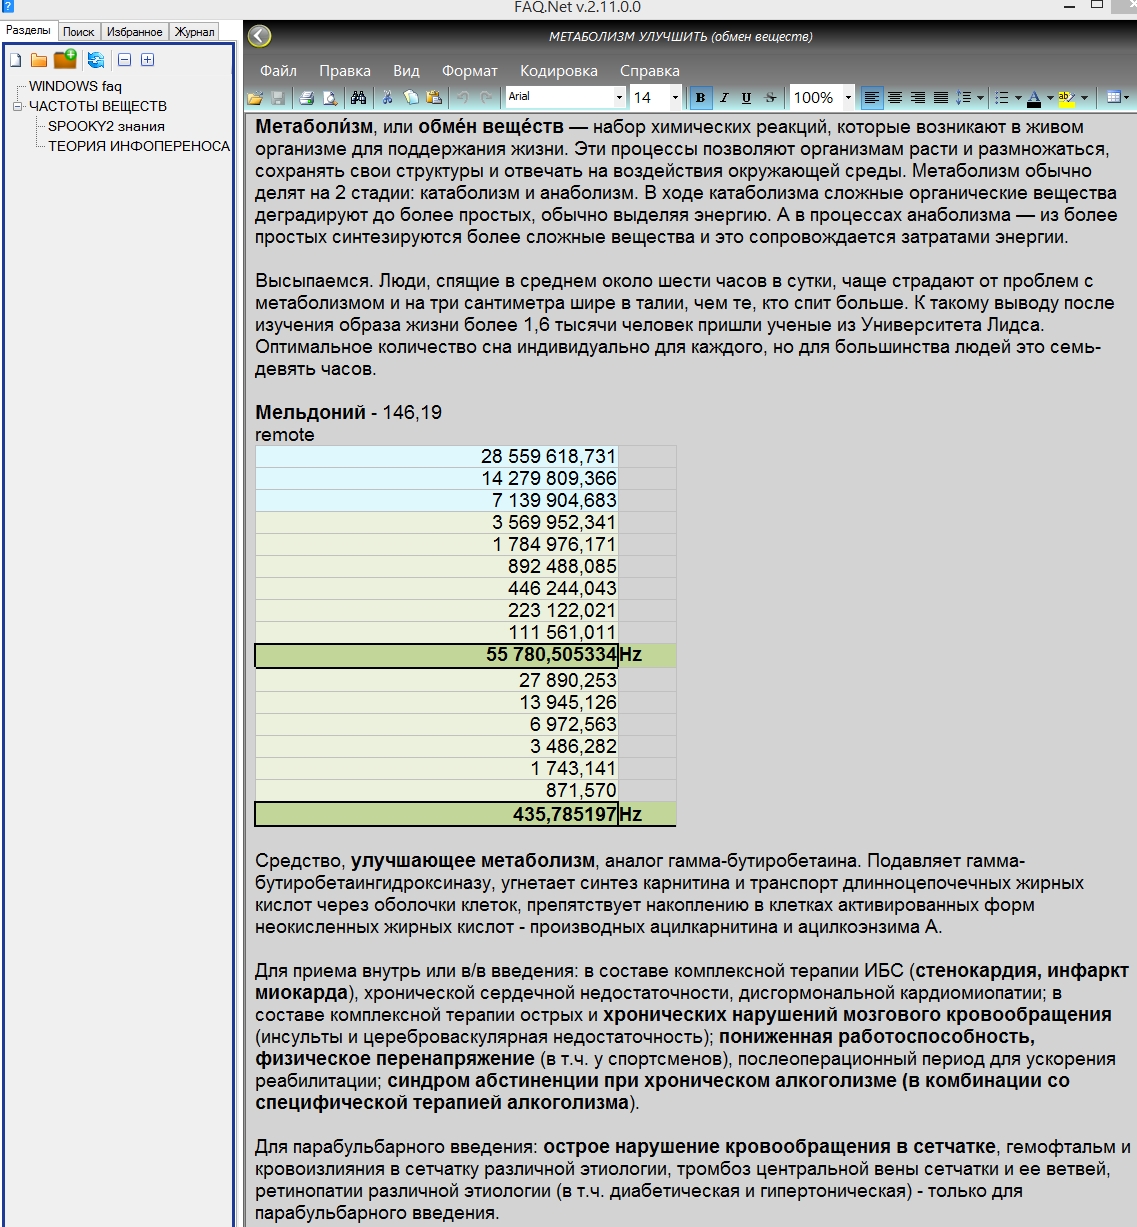Open the font size 14 dropdown
The image size is (1137, 1227).
675,97
